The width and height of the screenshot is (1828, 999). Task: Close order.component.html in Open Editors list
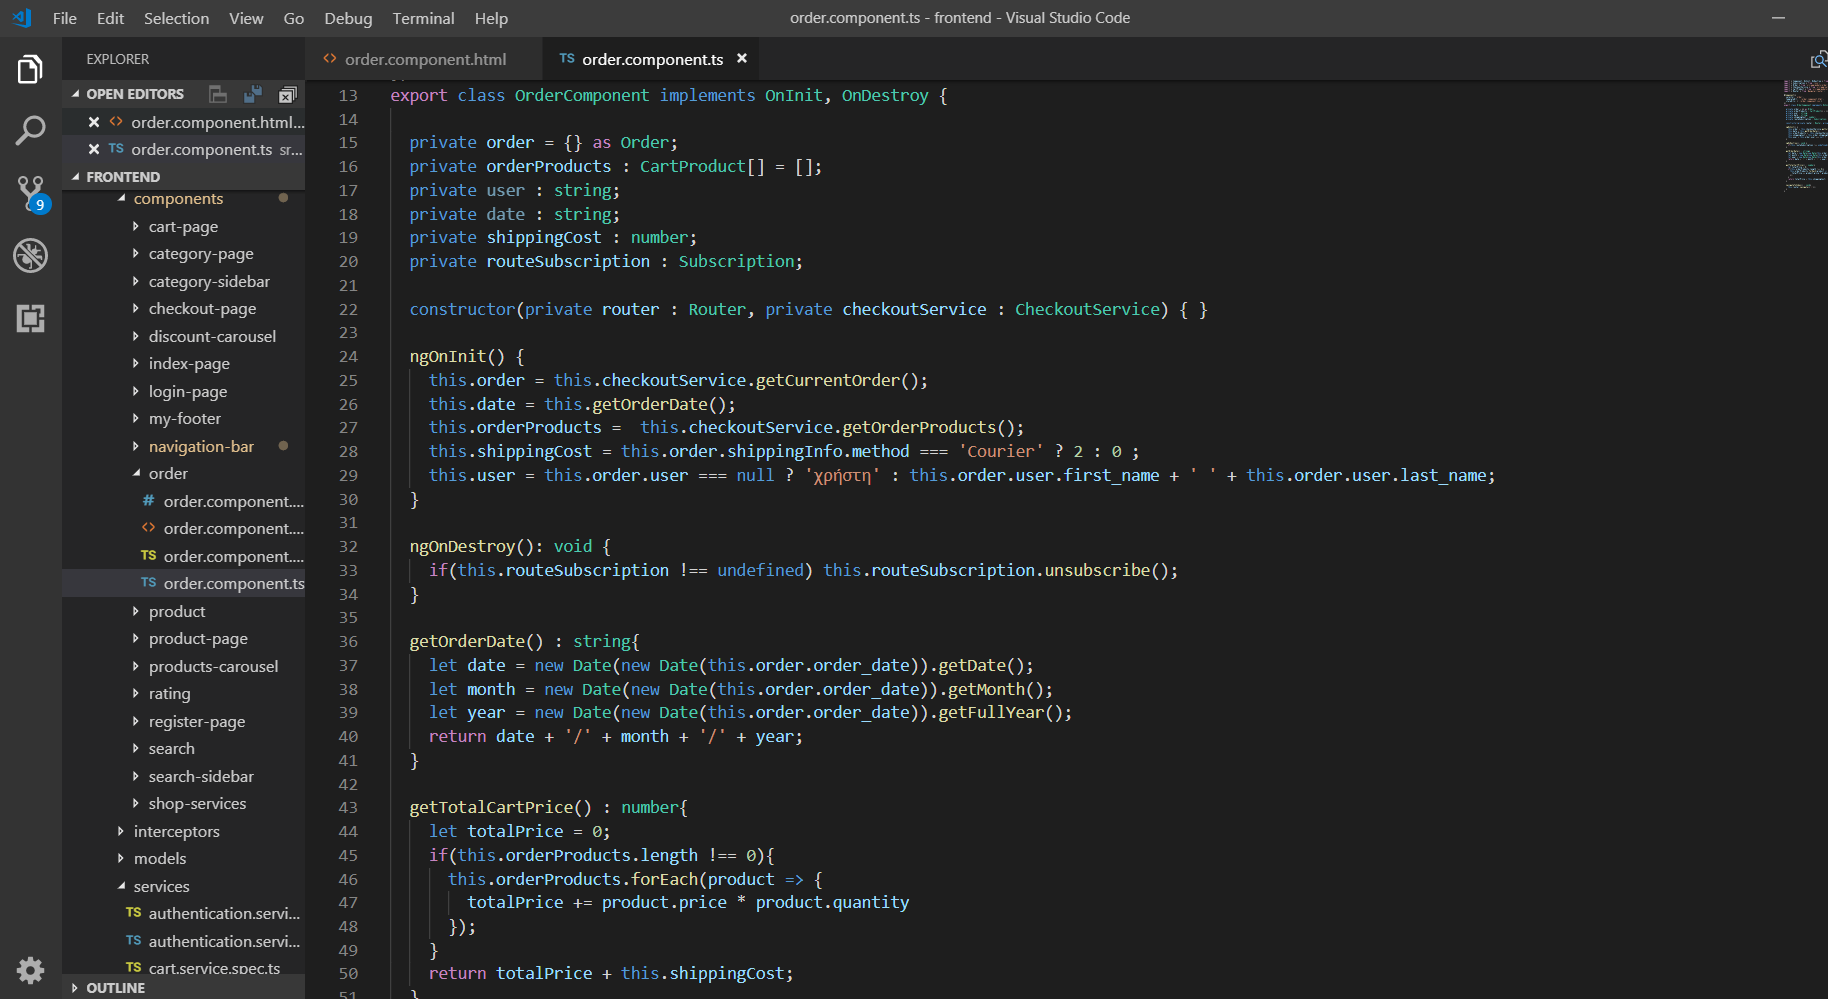pos(93,122)
